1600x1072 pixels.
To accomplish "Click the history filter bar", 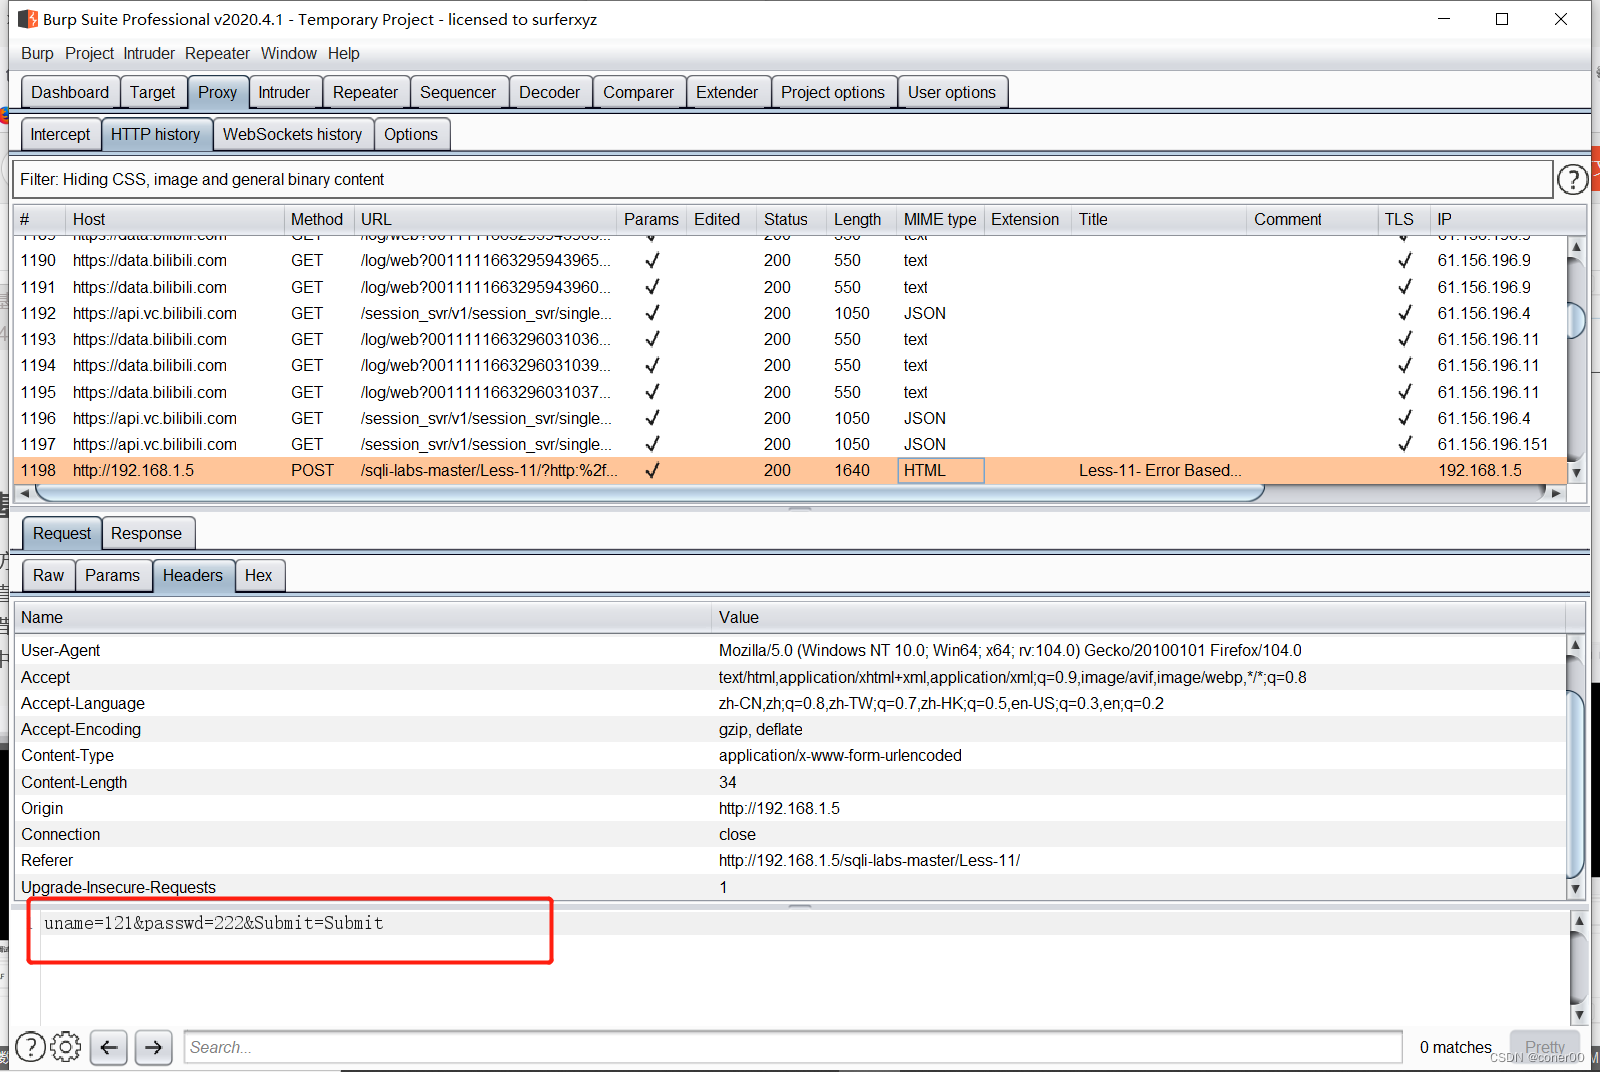I will coord(782,180).
